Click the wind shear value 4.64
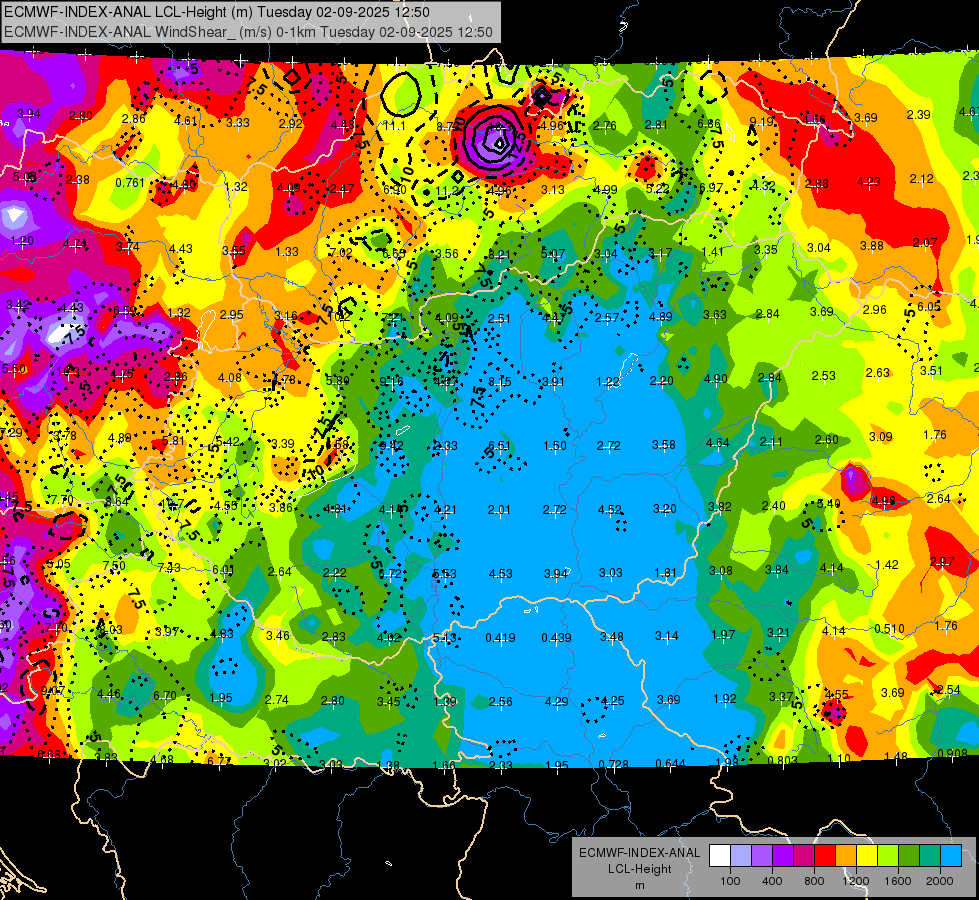The image size is (979, 900). (717, 443)
